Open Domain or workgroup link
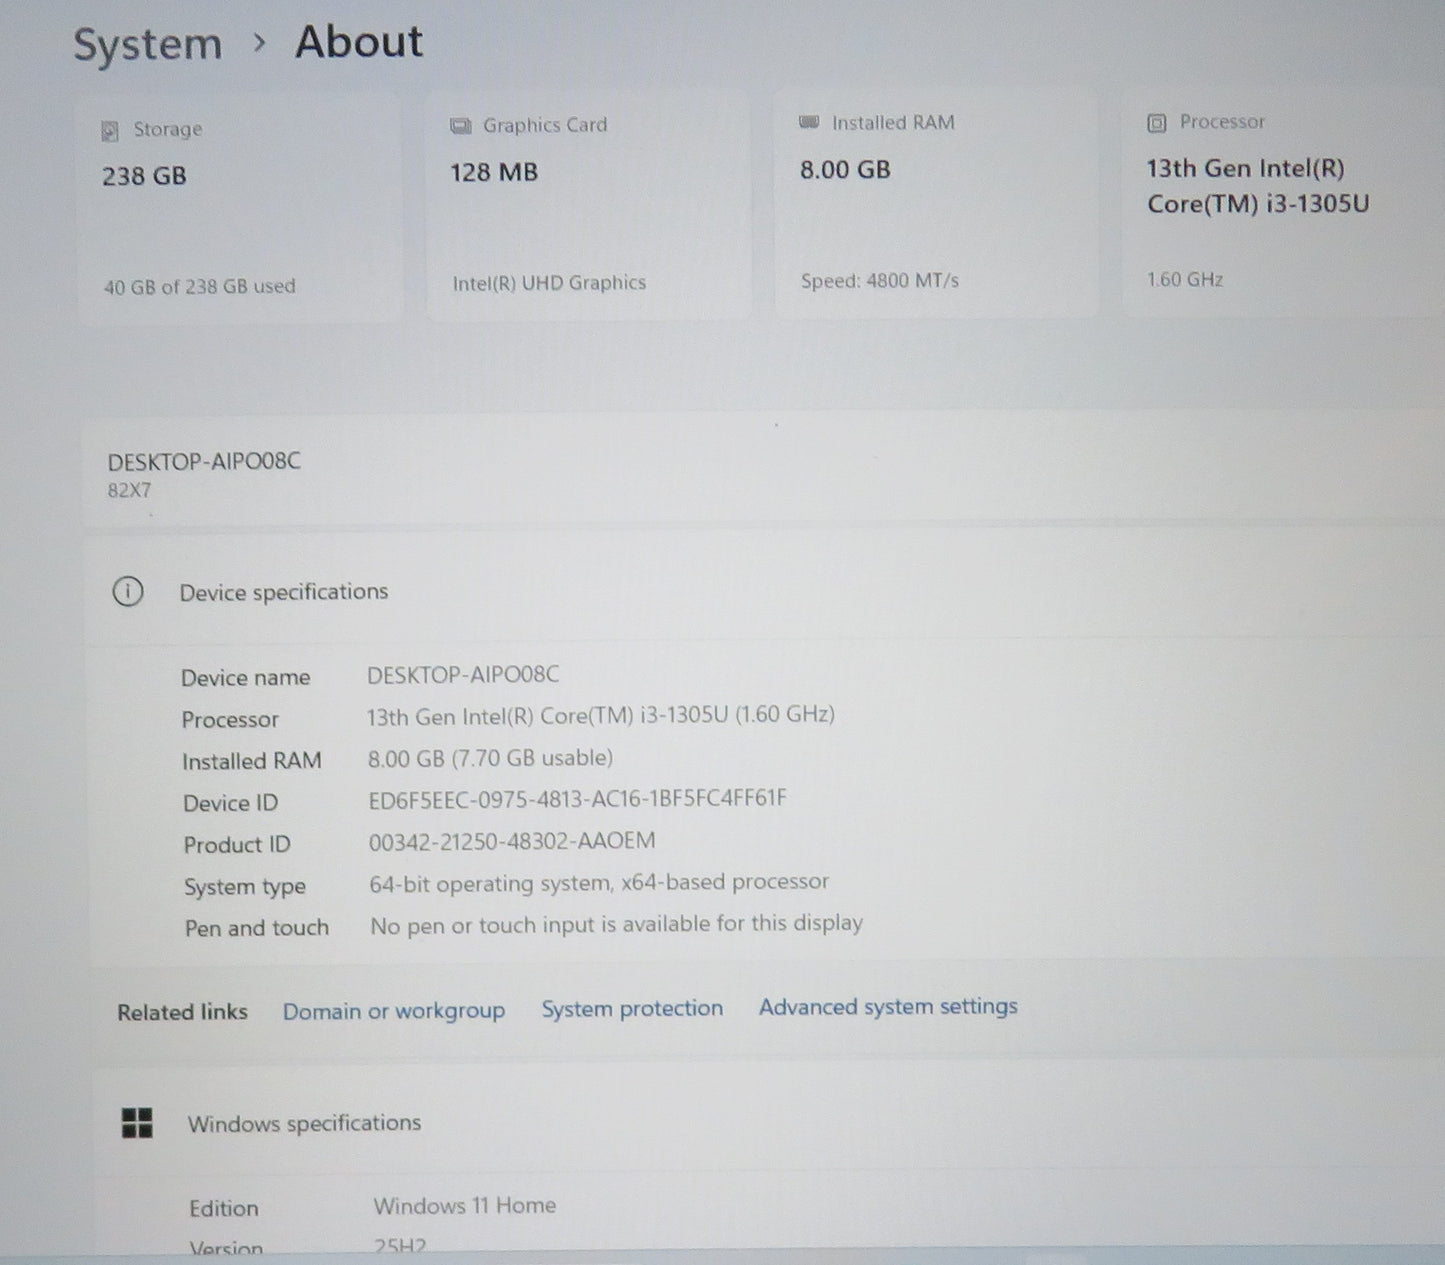Image resolution: width=1445 pixels, height=1265 pixels. click(394, 1011)
